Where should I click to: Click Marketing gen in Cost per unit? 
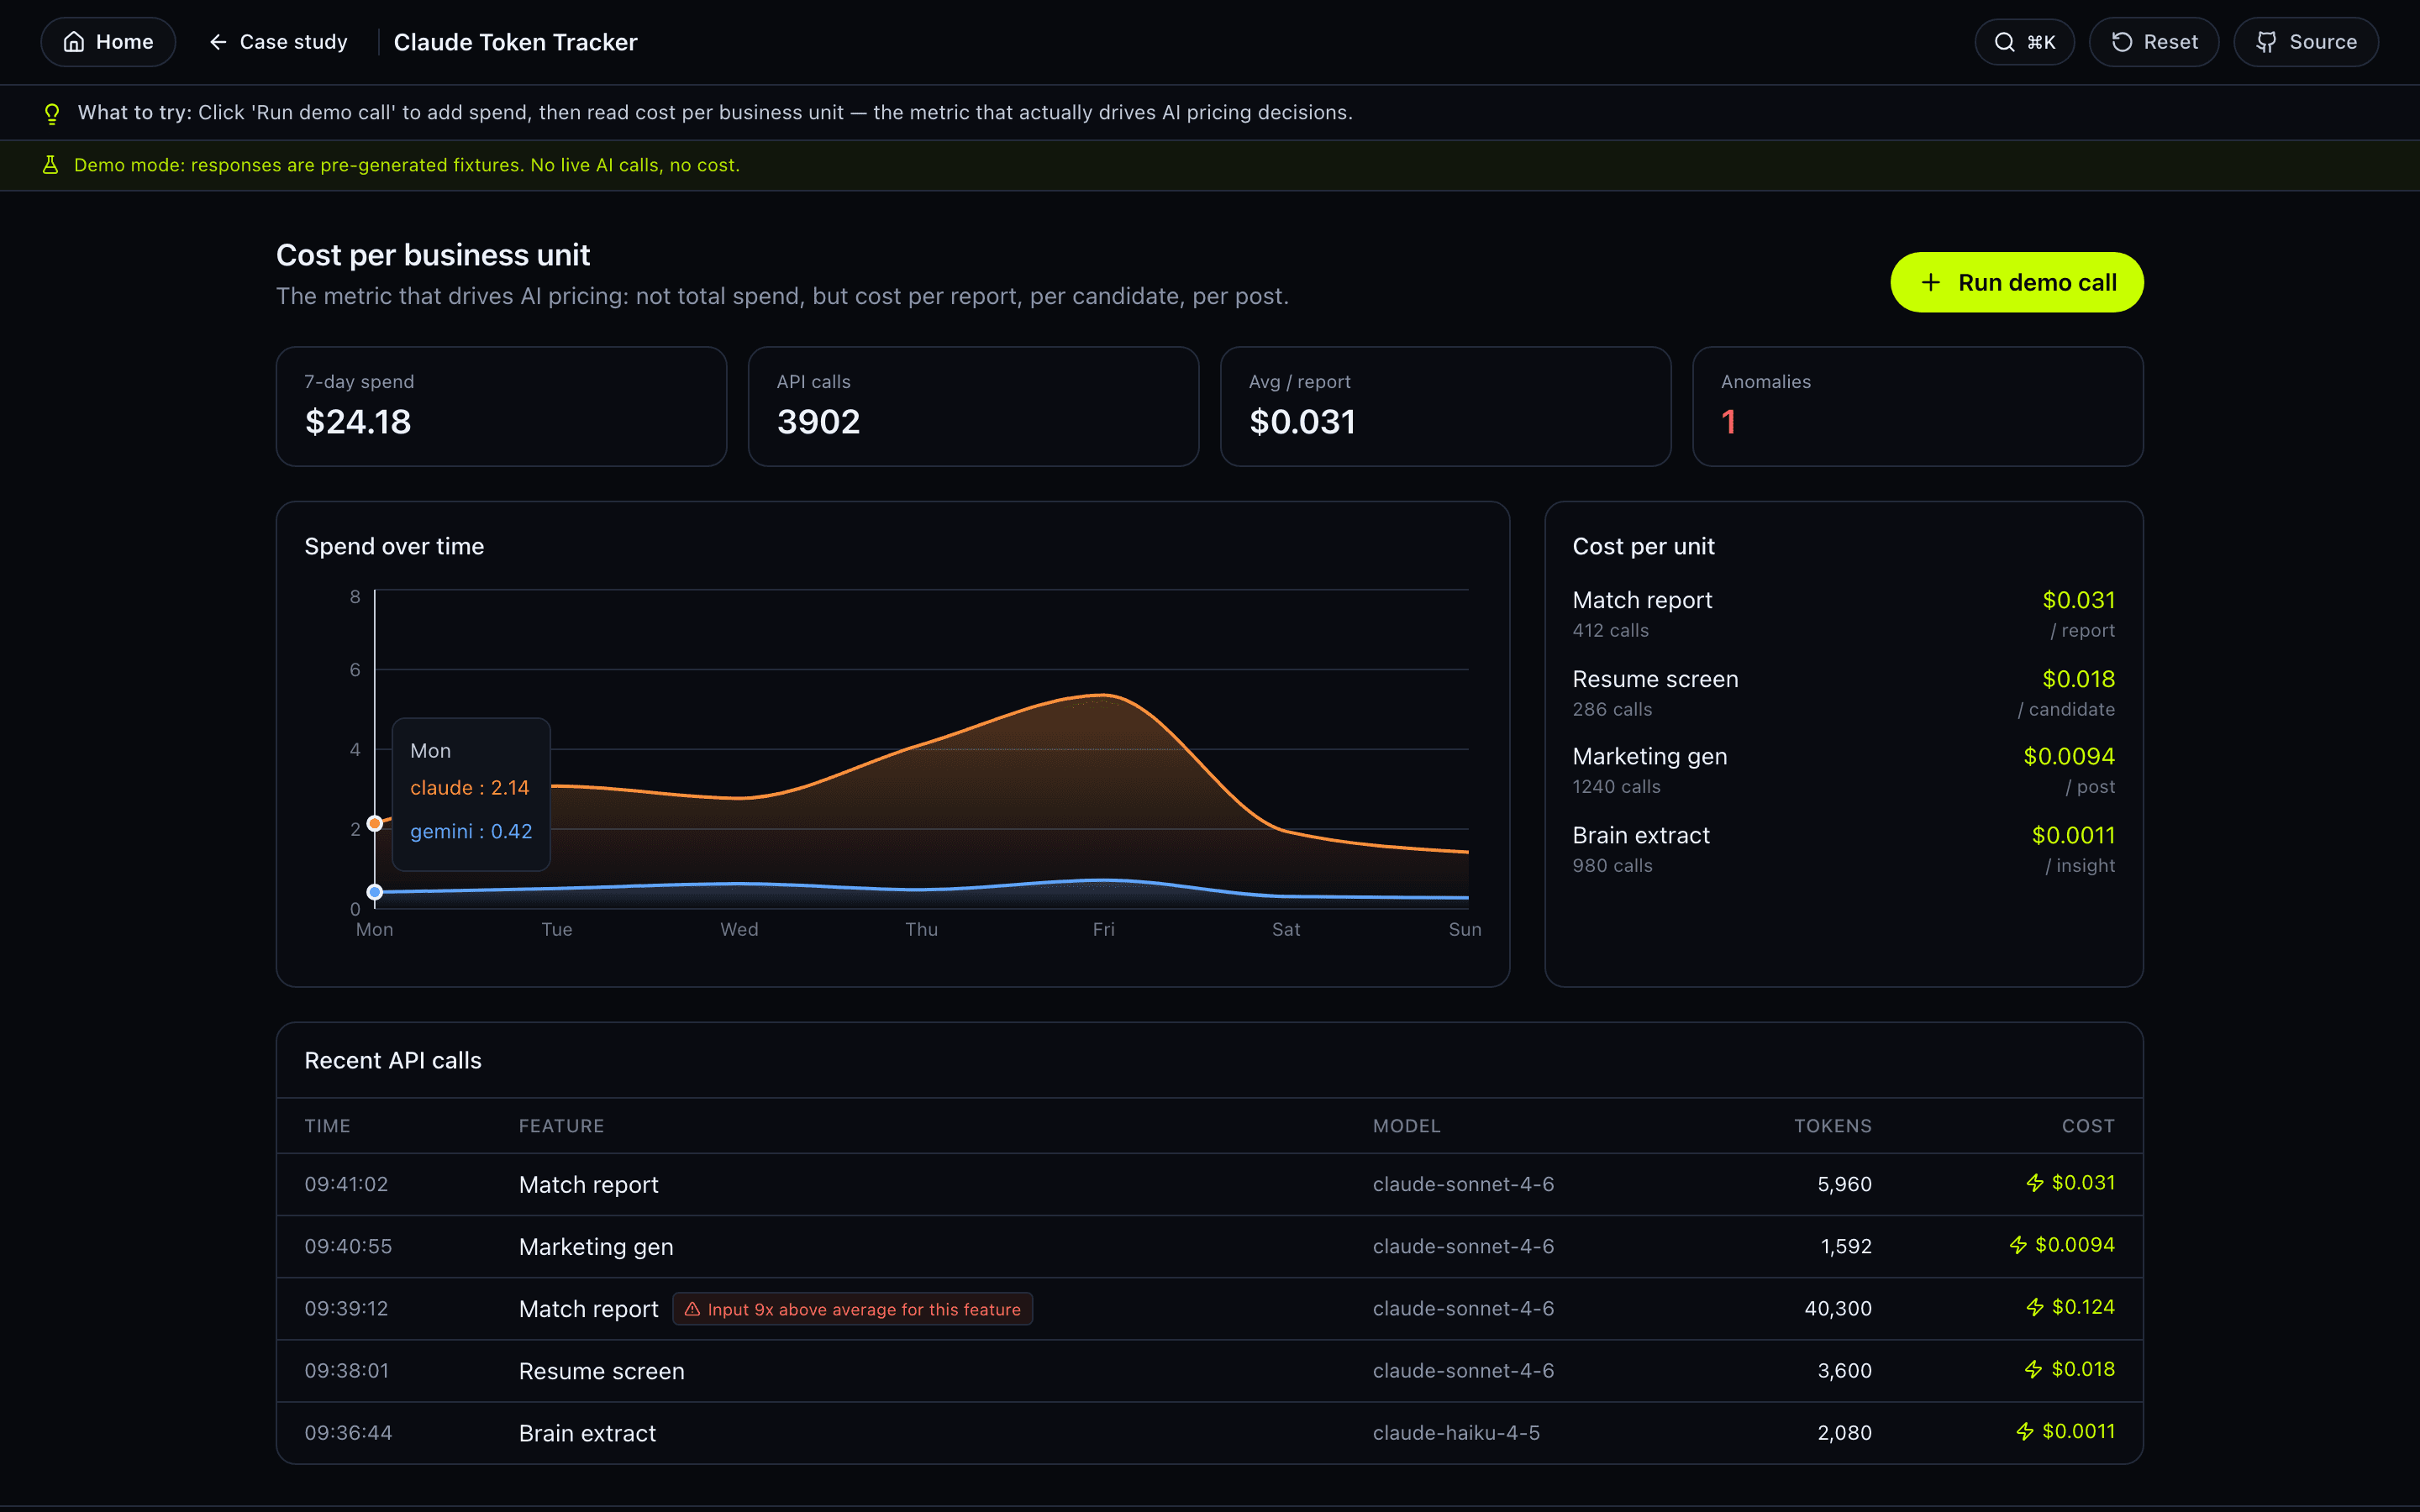coord(1650,757)
